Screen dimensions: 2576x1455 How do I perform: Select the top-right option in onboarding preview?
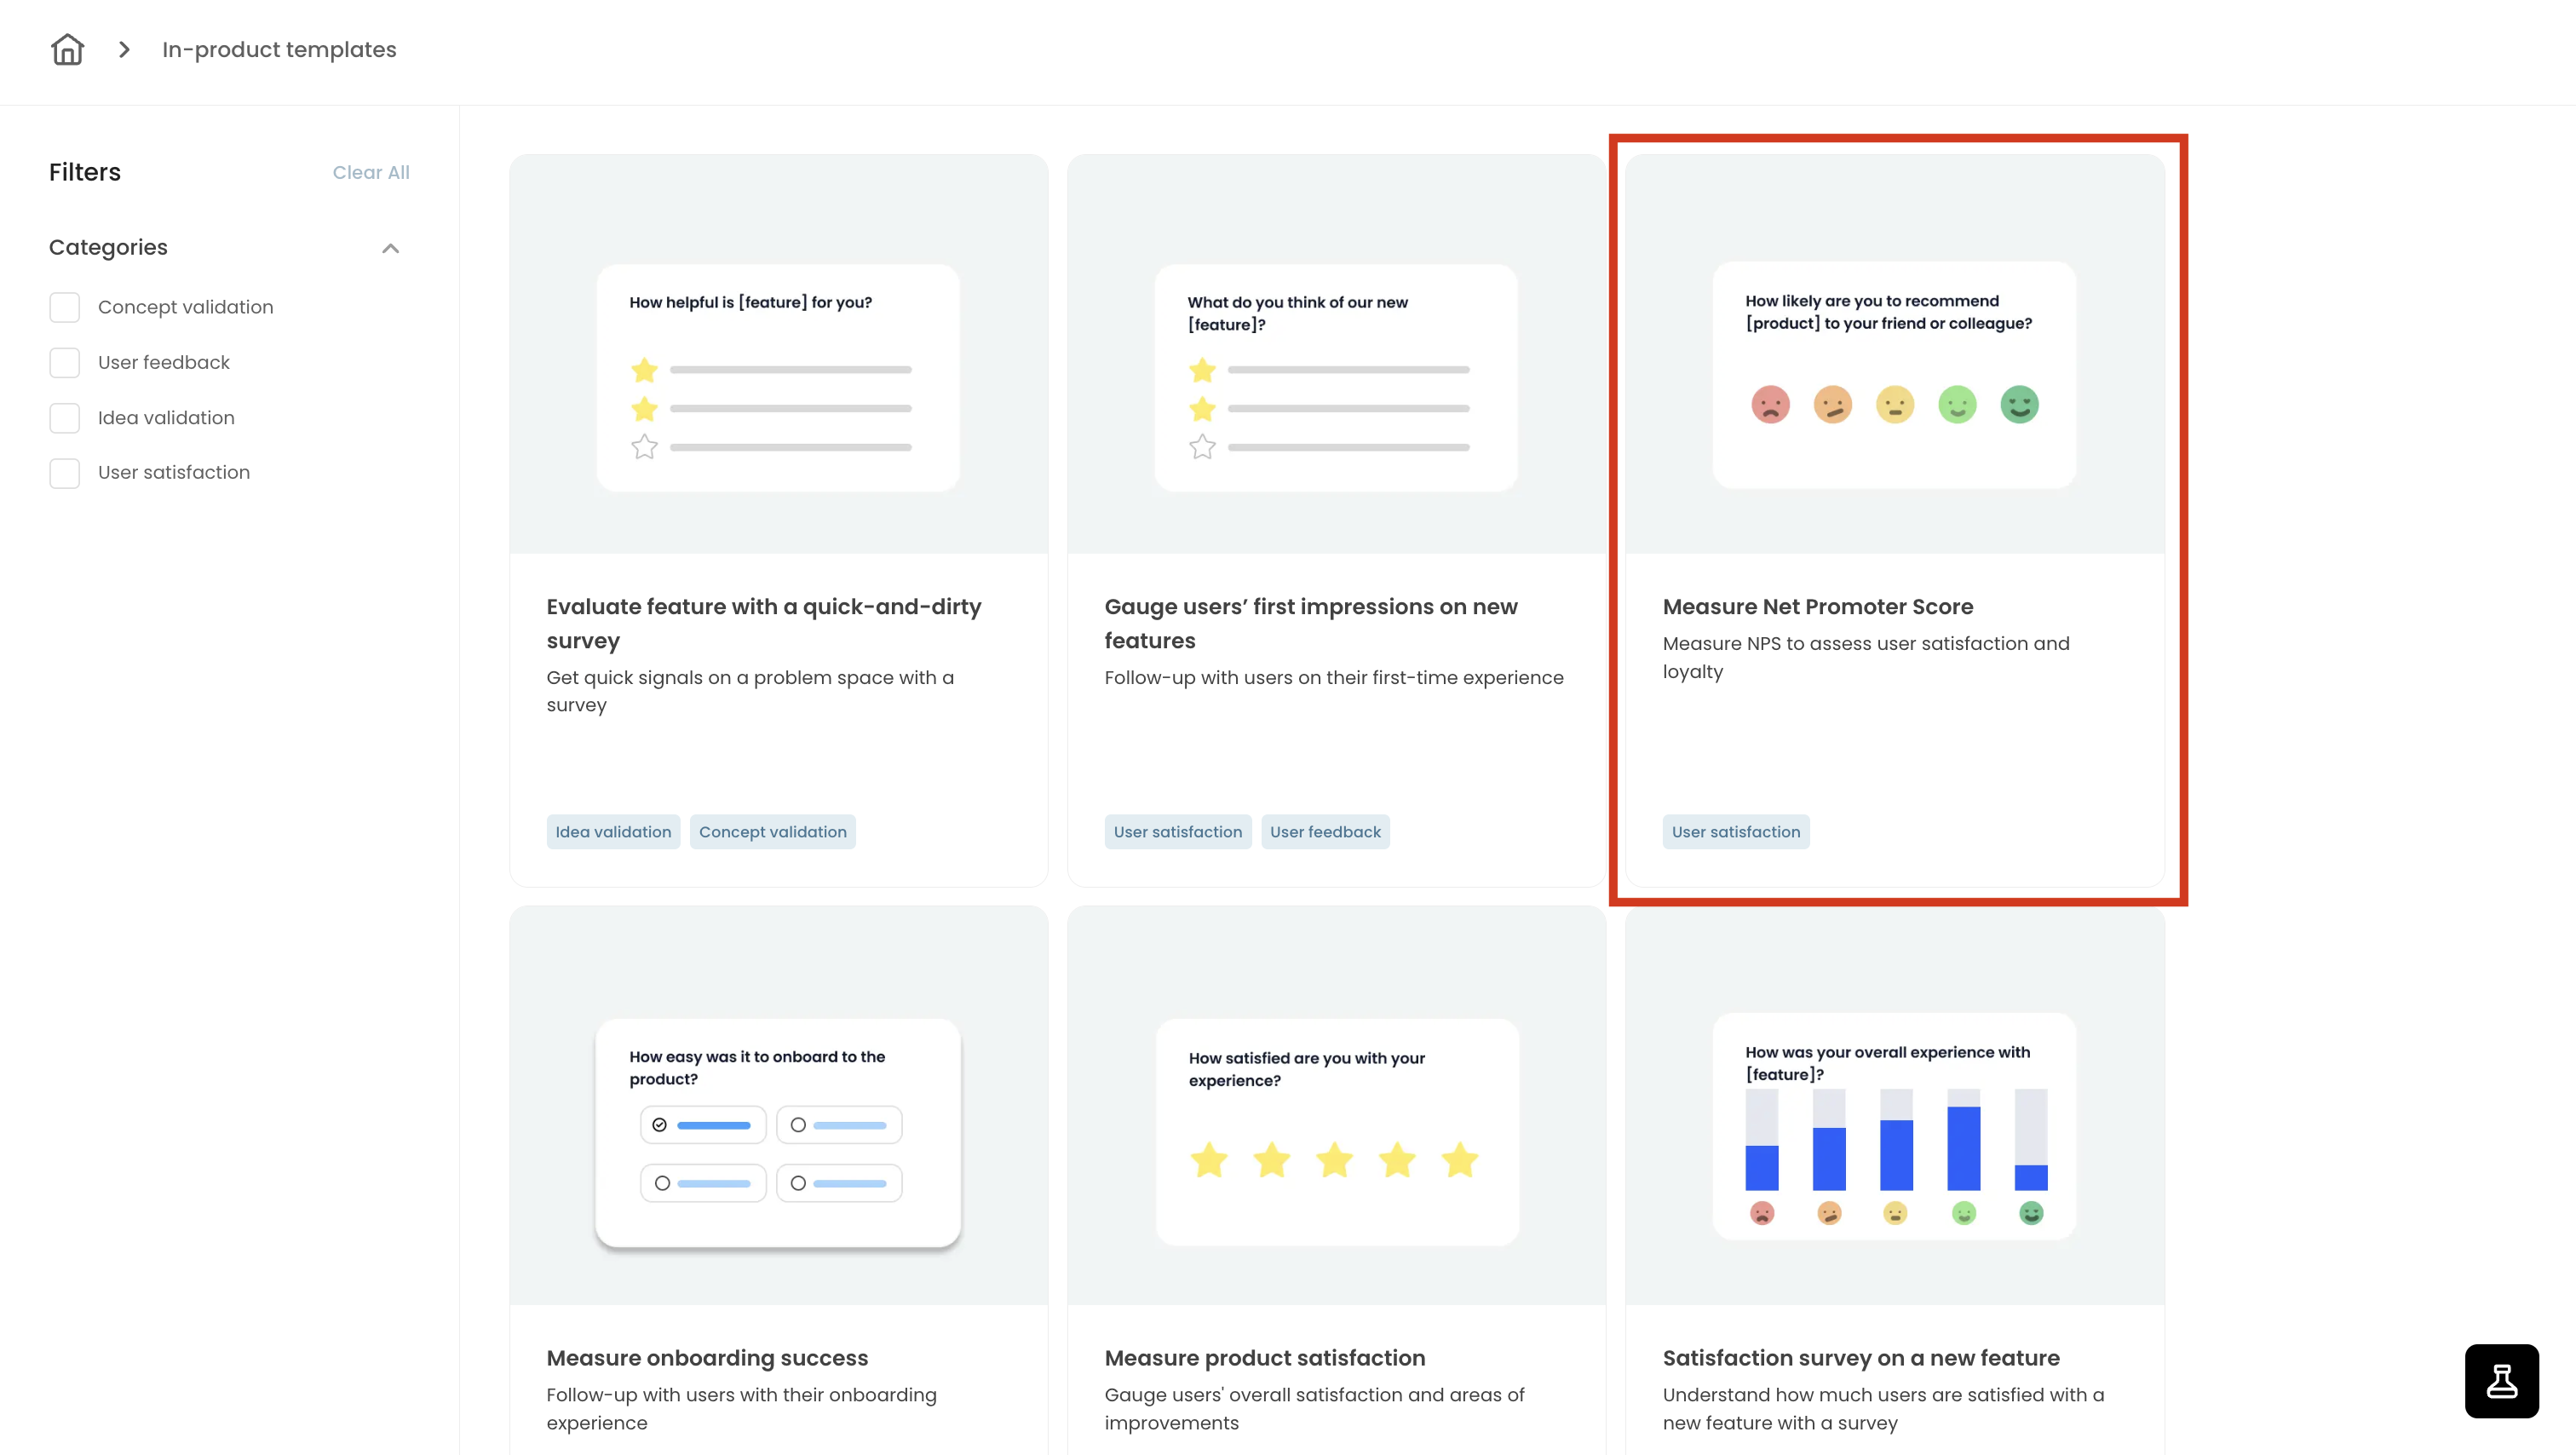point(839,1125)
